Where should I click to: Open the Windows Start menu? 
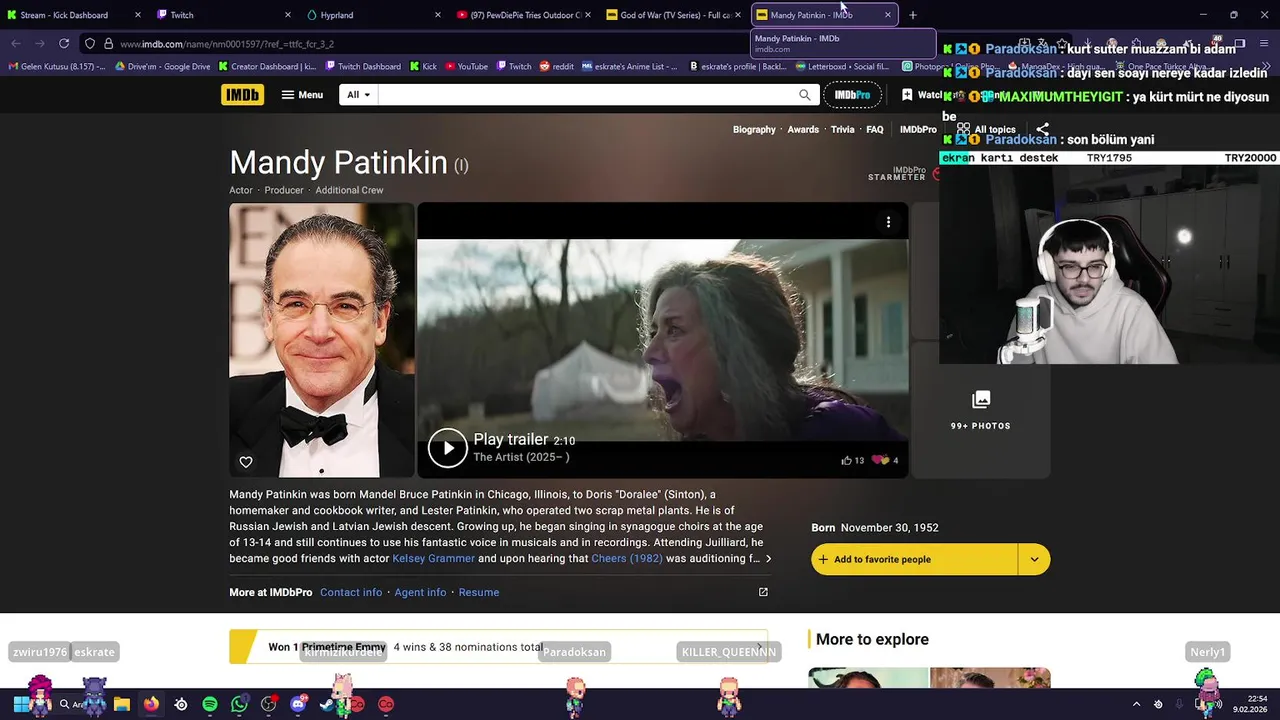coord(20,704)
